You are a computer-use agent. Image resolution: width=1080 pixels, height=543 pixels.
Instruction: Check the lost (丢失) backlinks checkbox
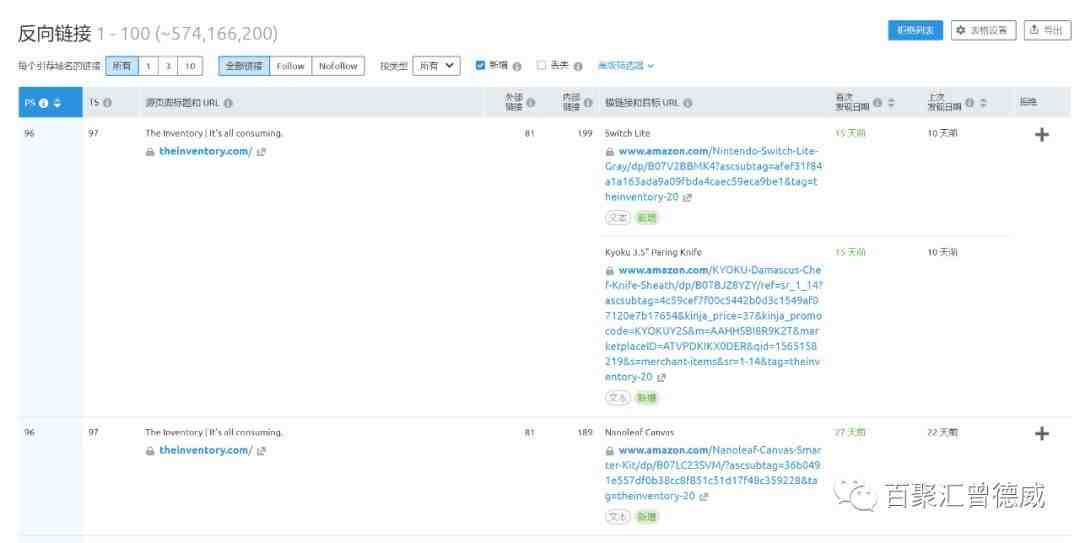pyautogui.click(x=541, y=65)
